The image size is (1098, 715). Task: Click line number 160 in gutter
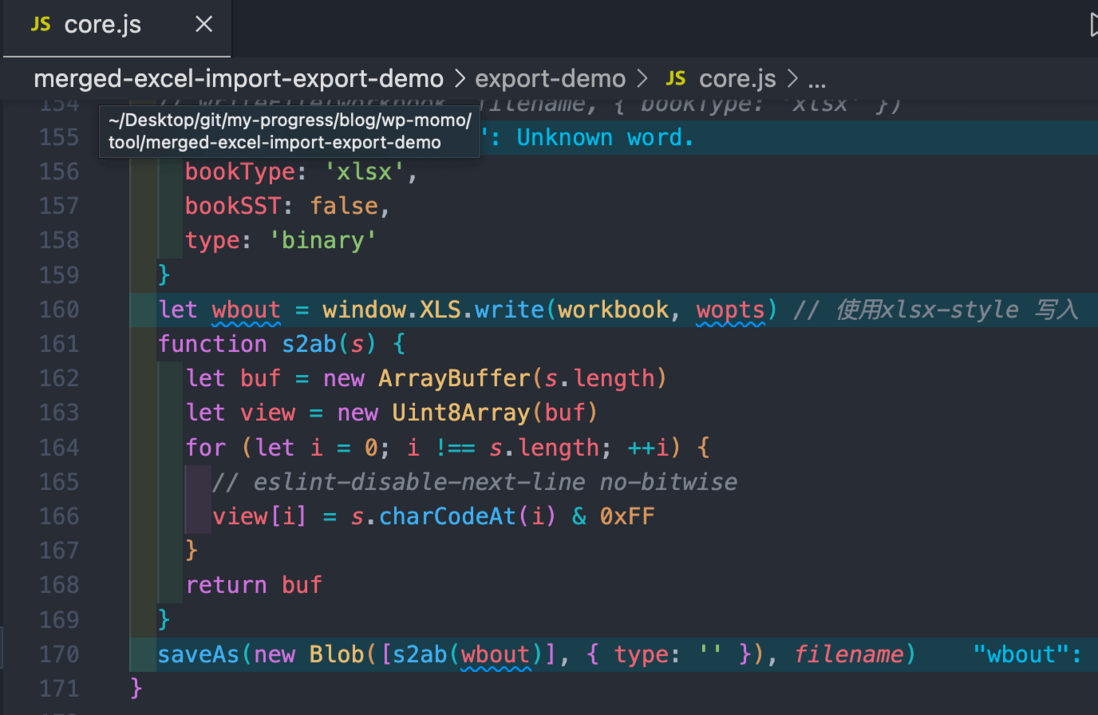point(59,310)
